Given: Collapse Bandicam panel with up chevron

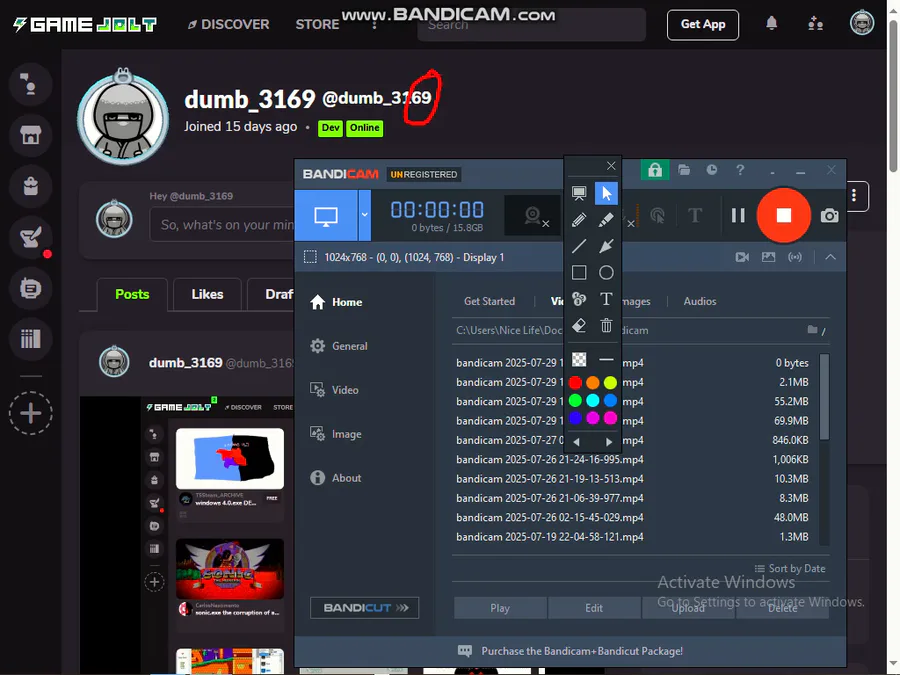Looking at the screenshot, I should [831, 257].
